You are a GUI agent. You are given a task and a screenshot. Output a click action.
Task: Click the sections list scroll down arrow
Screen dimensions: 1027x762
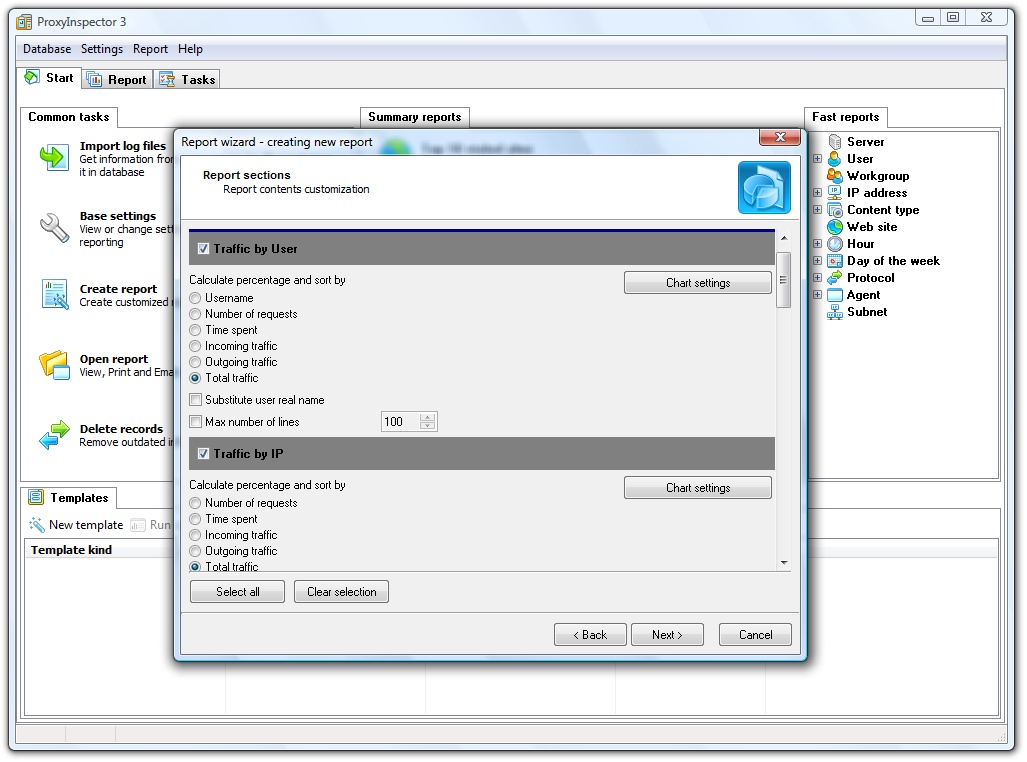click(784, 563)
